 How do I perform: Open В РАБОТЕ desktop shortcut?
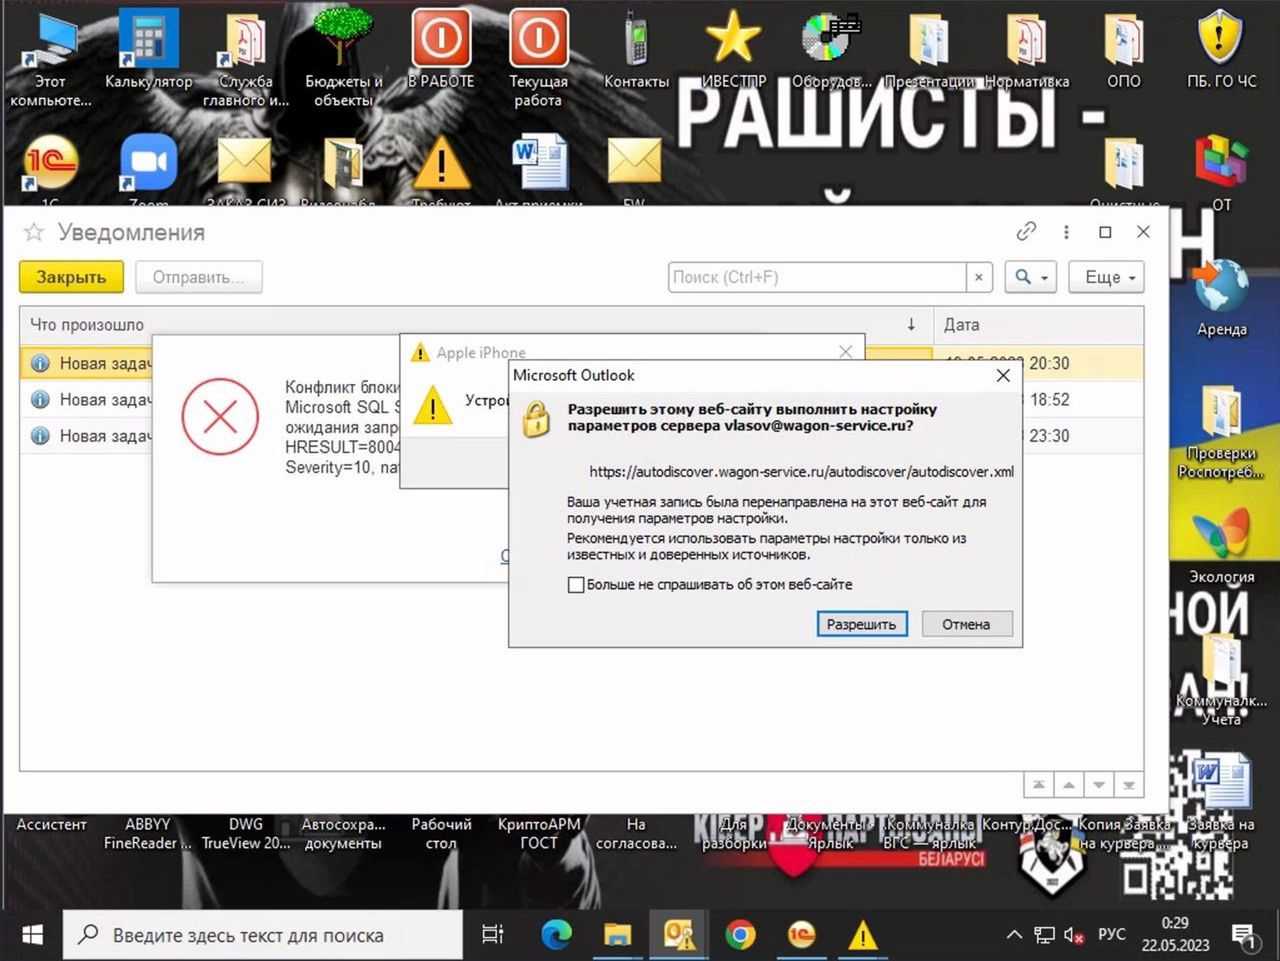(441, 50)
